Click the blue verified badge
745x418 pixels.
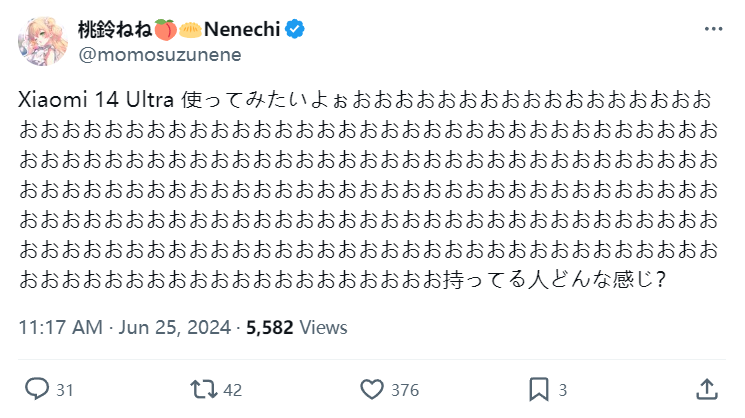click(x=294, y=30)
